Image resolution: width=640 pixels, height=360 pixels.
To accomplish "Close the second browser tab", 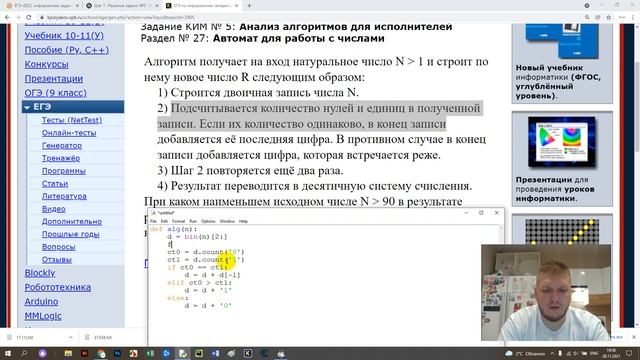I will (157, 6).
